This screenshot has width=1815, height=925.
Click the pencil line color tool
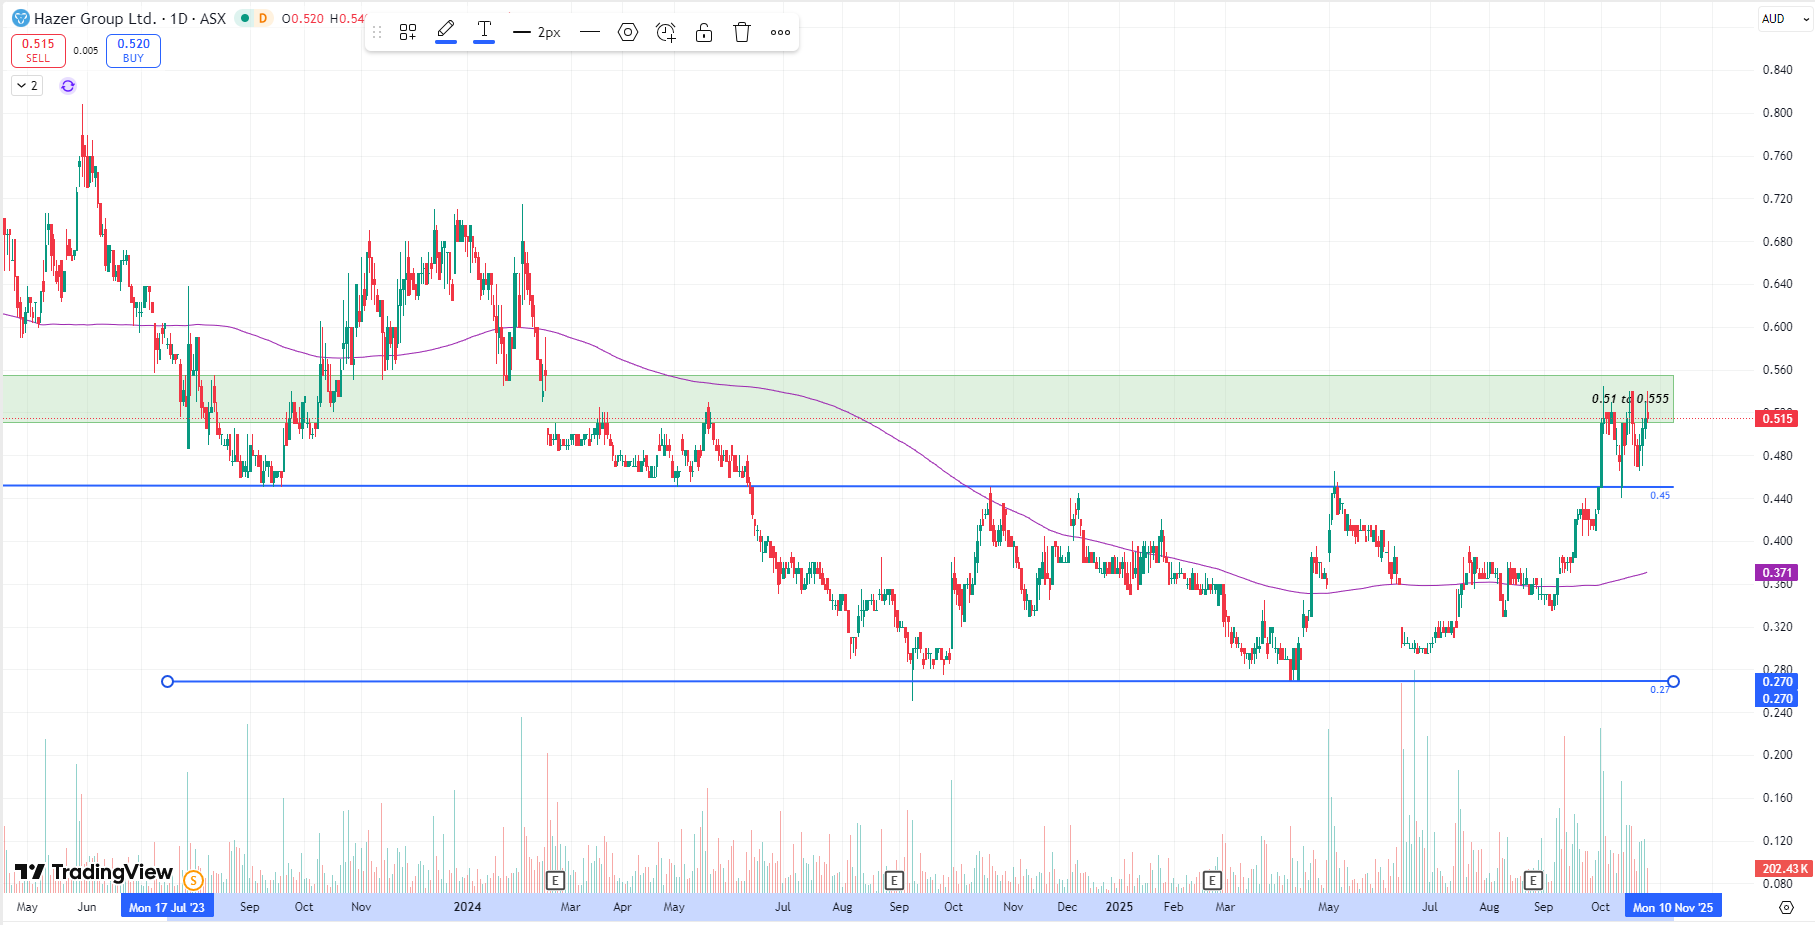(x=446, y=31)
